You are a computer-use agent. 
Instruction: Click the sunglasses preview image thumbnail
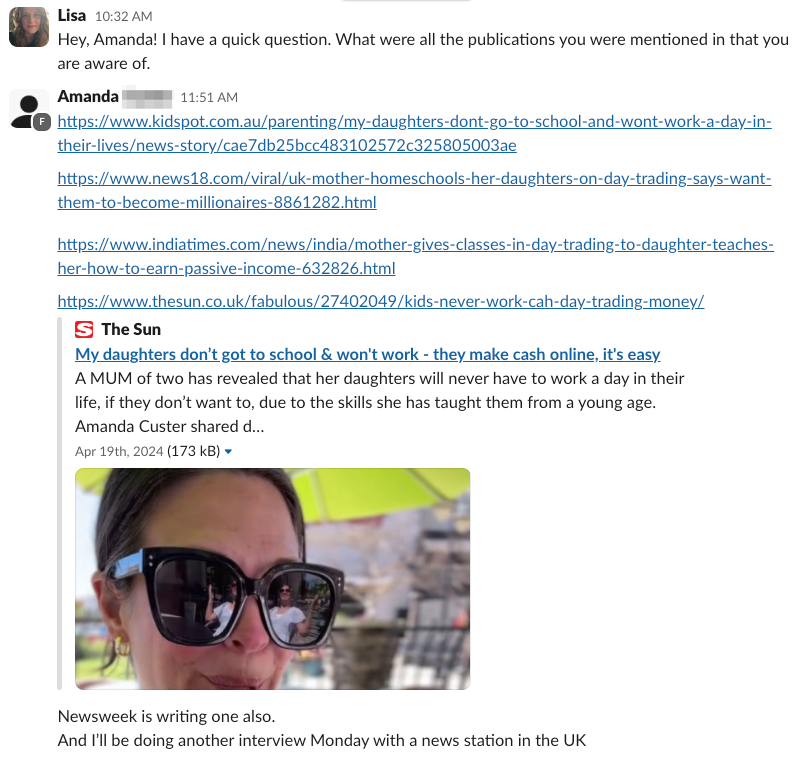[273, 579]
